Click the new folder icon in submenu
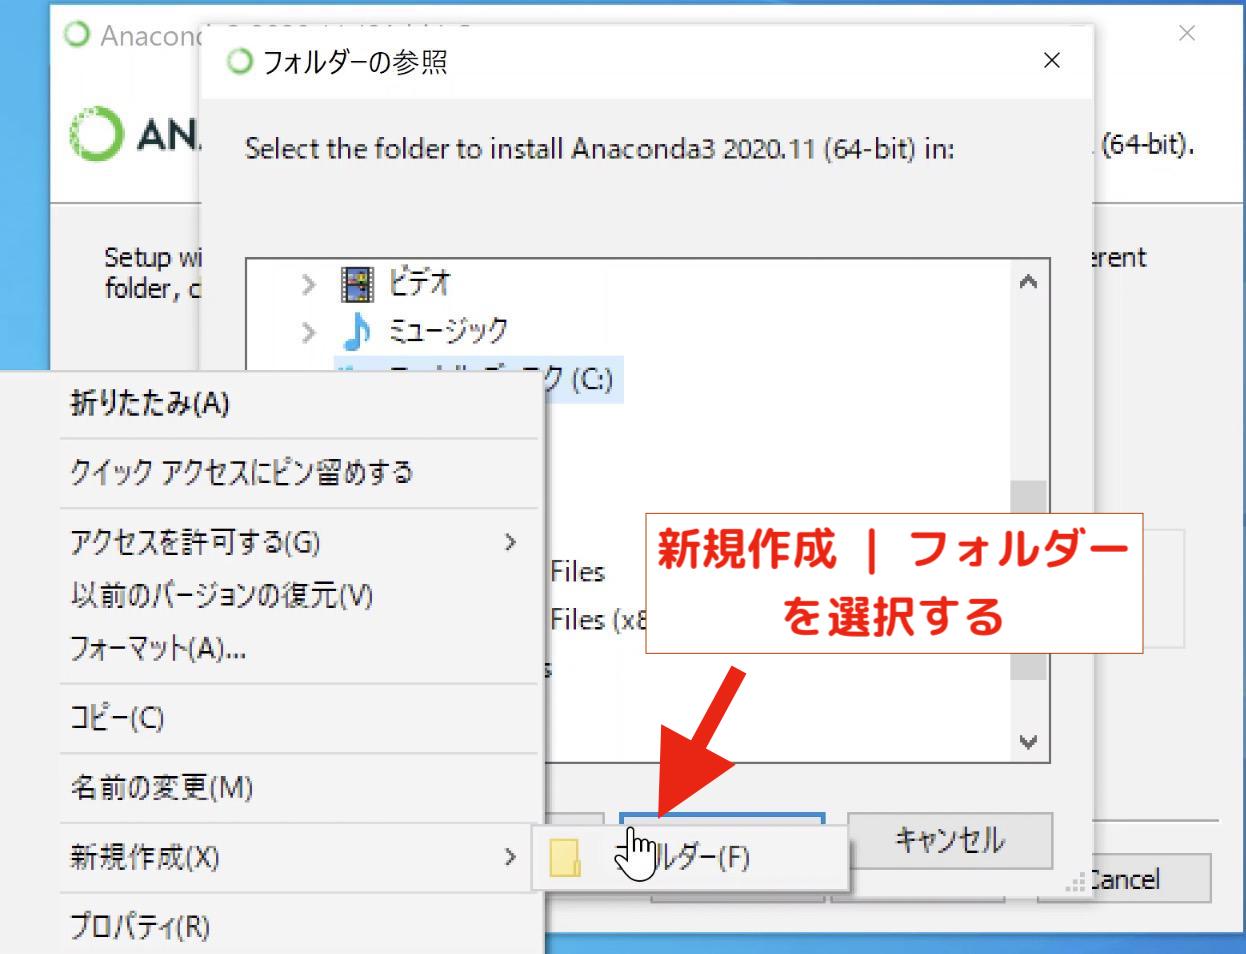 pyautogui.click(x=565, y=857)
